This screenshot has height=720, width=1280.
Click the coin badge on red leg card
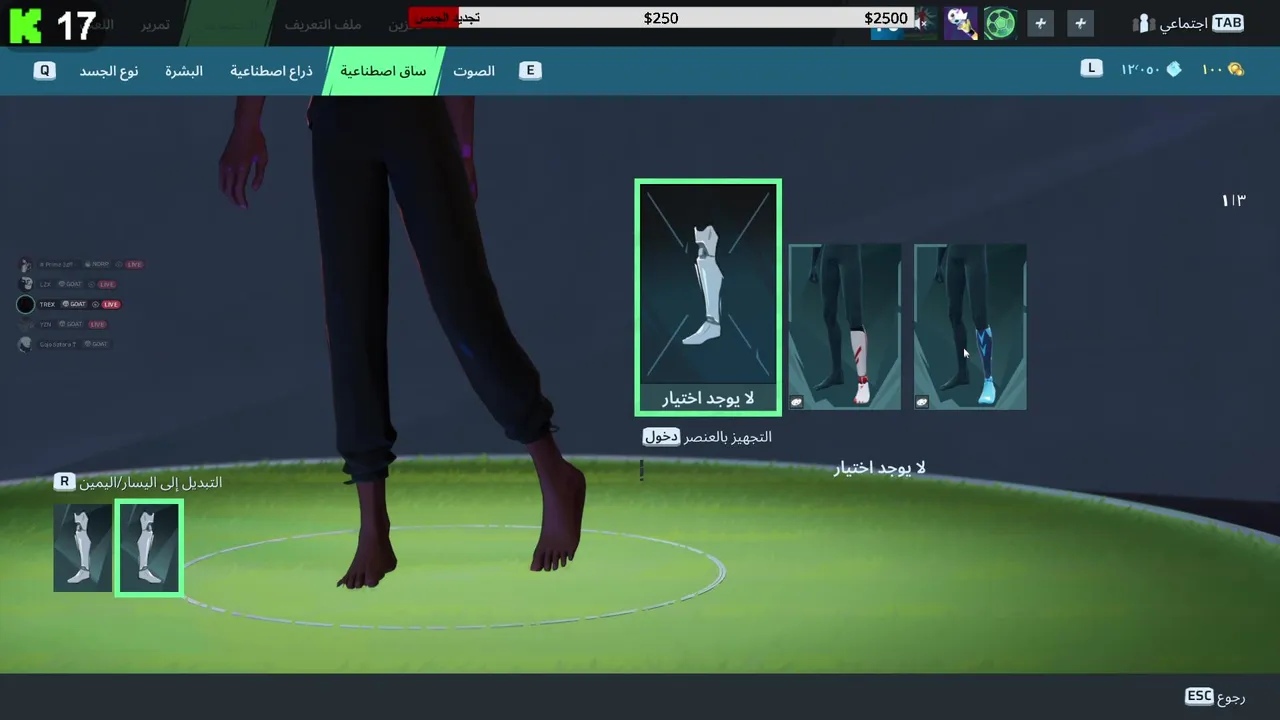(797, 402)
